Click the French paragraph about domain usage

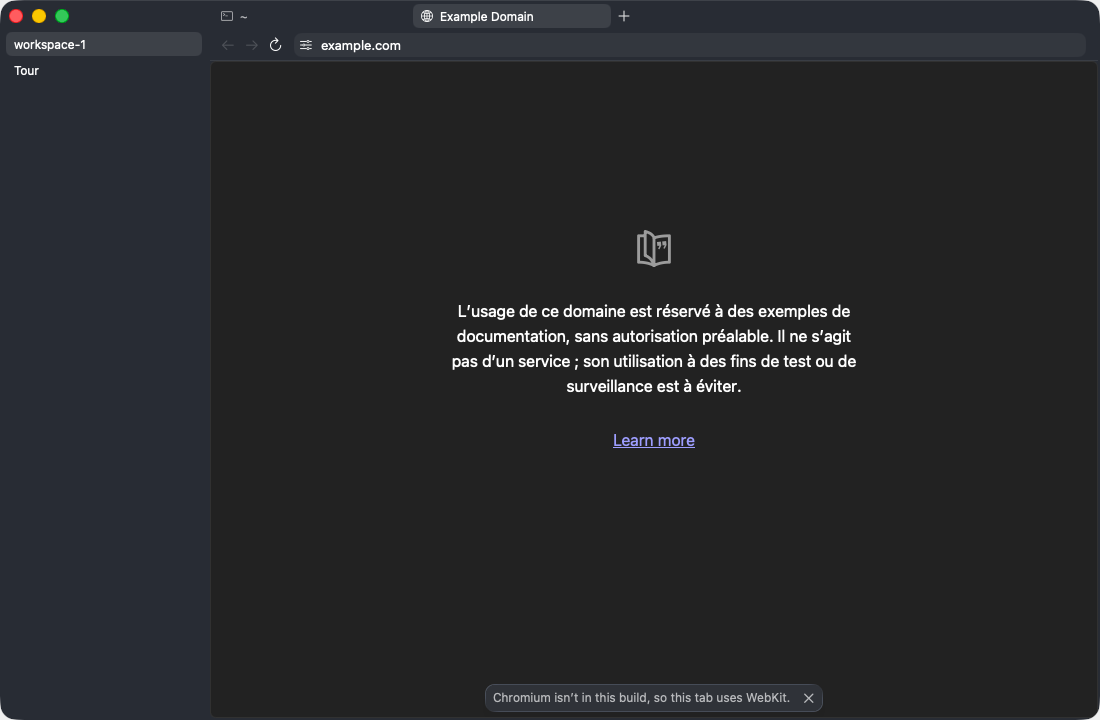coord(653,349)
